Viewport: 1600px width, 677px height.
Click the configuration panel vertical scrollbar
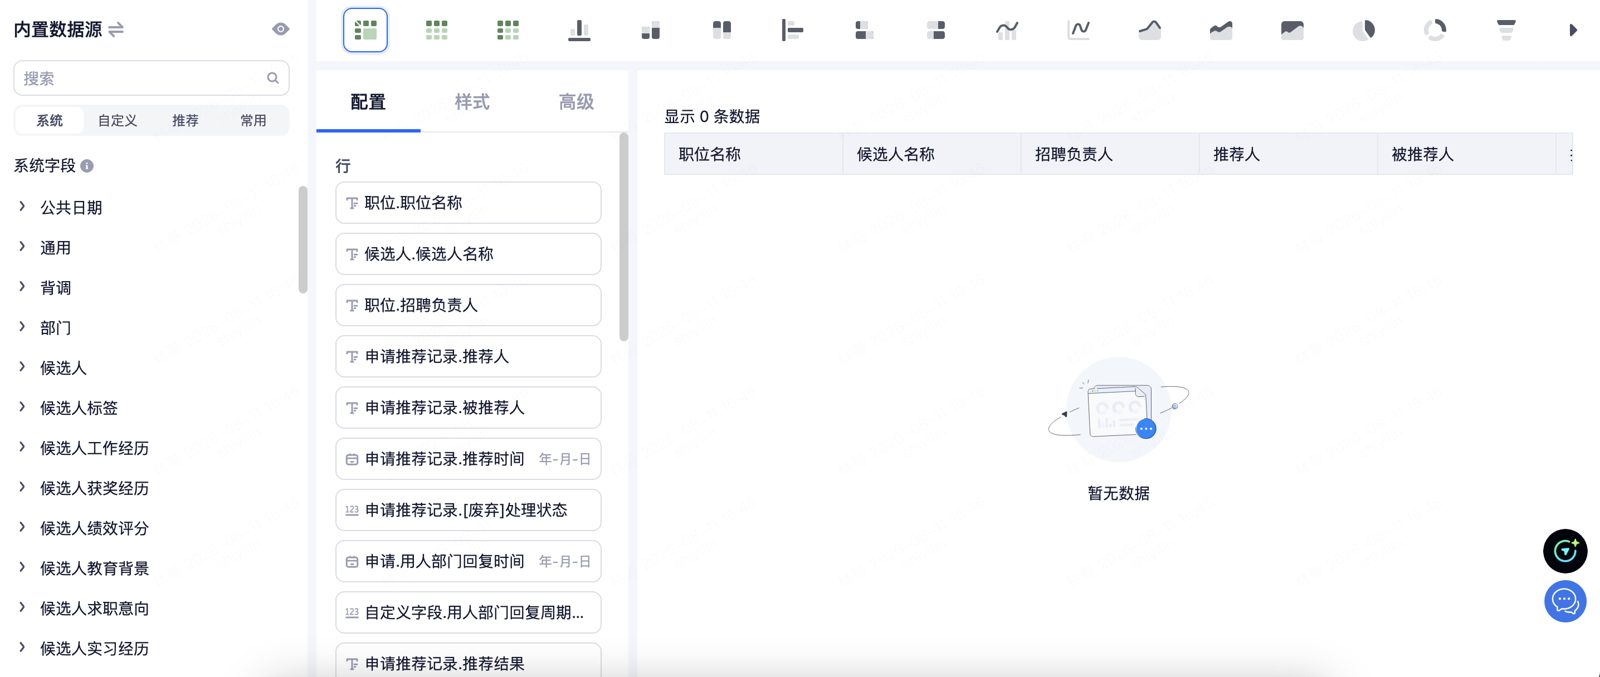click(624, 237)
